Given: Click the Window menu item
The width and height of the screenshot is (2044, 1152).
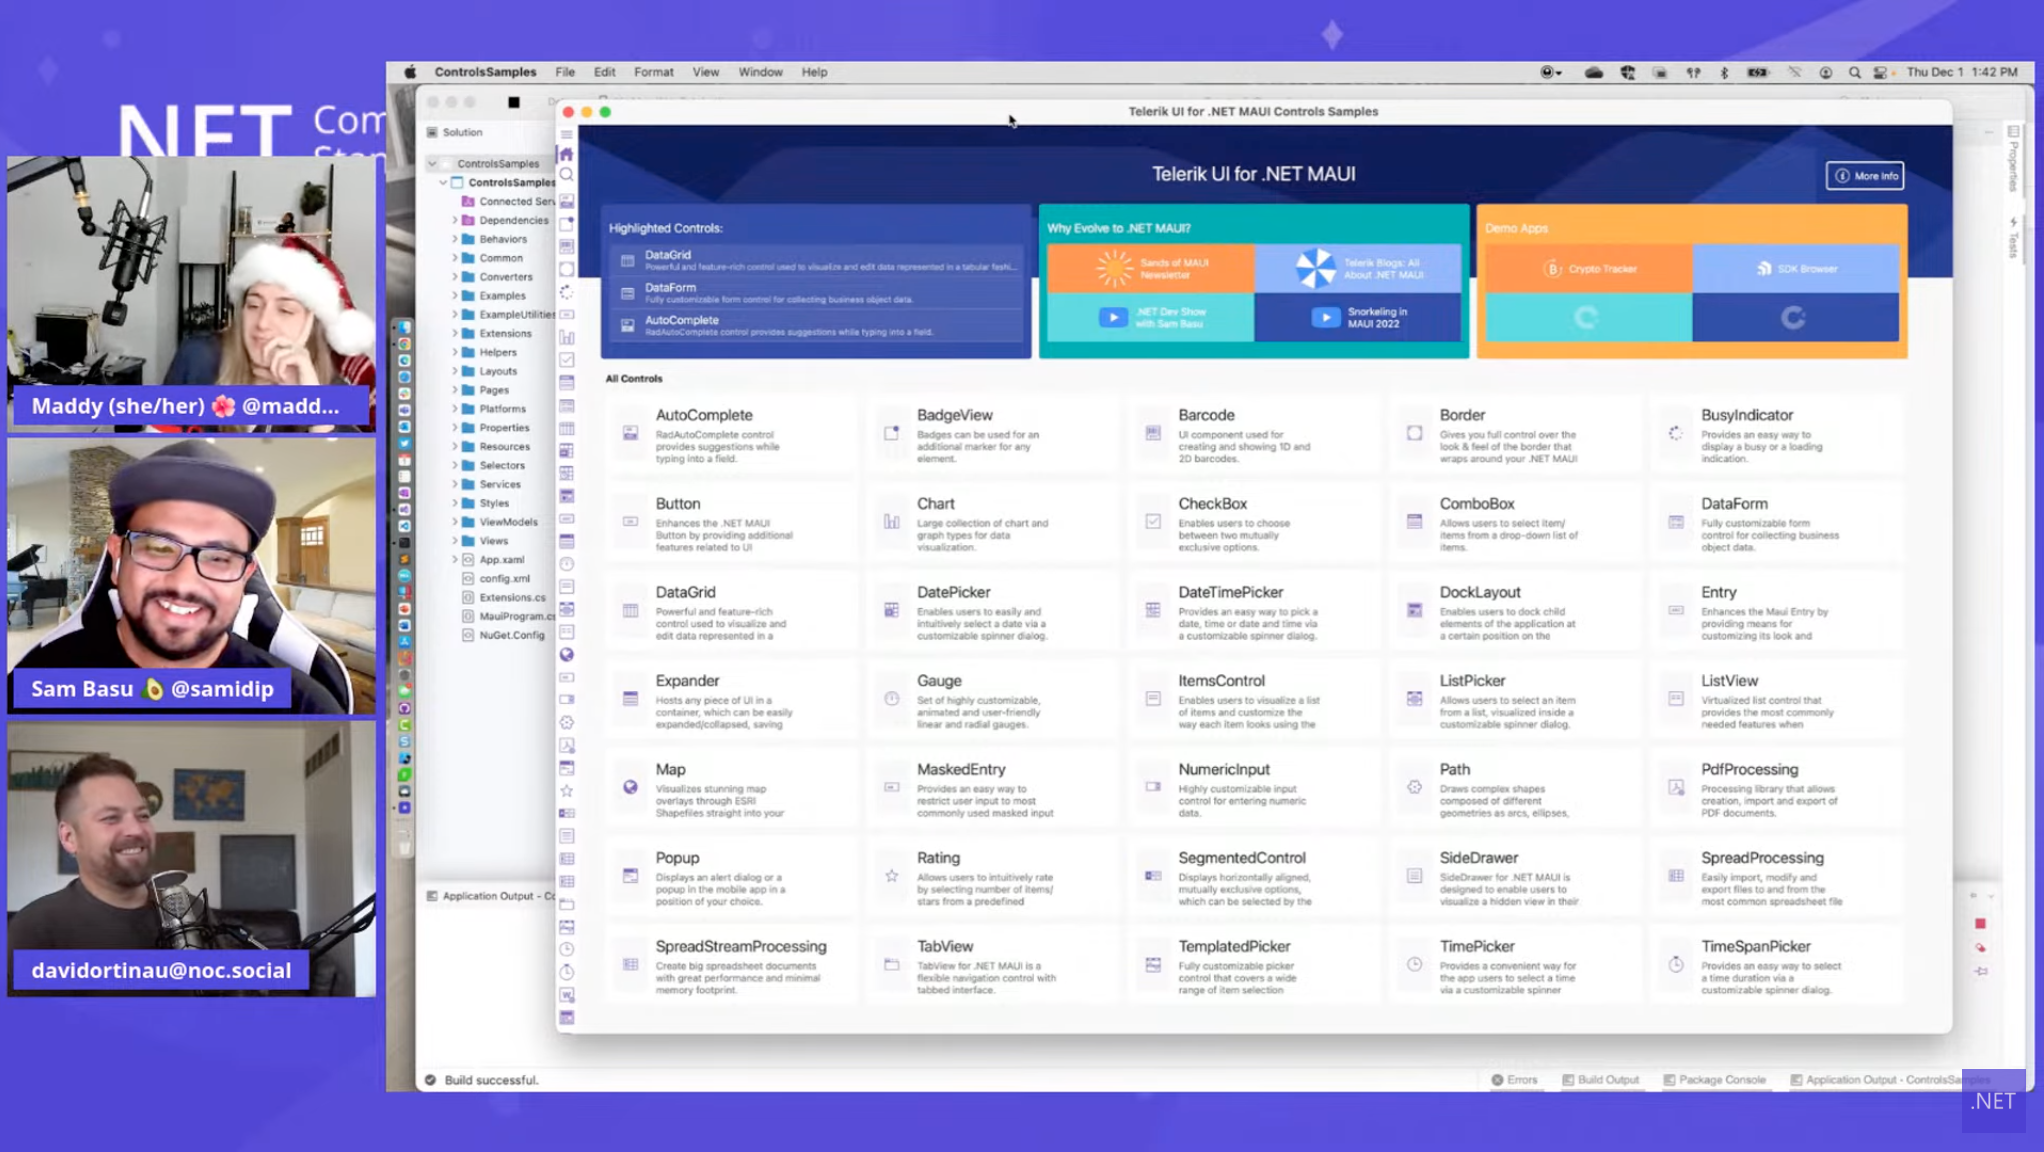Looking at the screenshot, I should click(758, 72).
